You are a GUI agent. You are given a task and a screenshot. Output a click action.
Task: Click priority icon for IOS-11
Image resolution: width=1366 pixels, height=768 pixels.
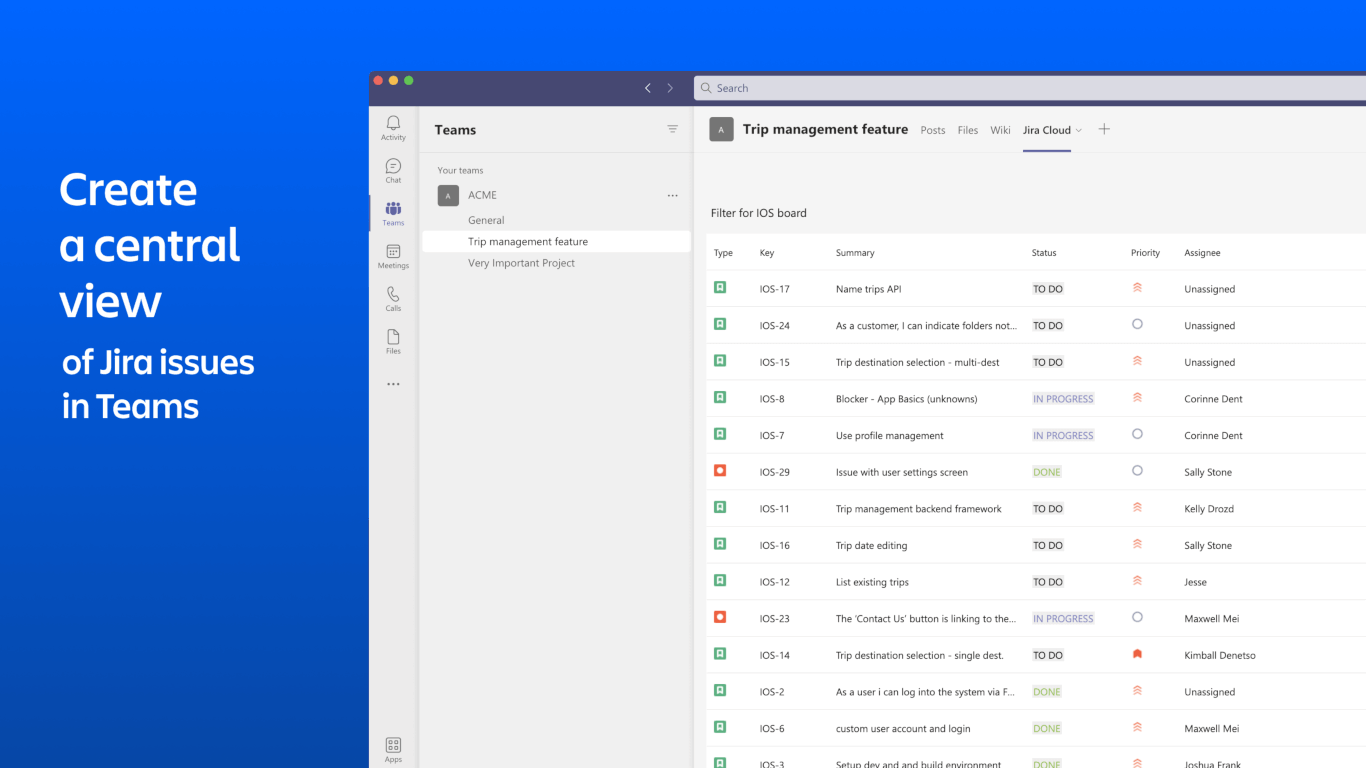tap(1137, 508)
